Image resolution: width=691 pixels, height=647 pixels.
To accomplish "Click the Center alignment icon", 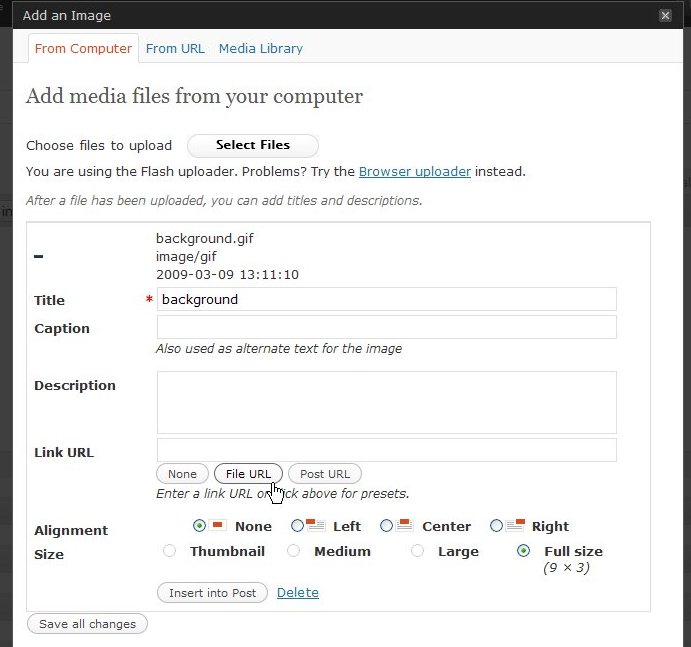I will point(405,525).
